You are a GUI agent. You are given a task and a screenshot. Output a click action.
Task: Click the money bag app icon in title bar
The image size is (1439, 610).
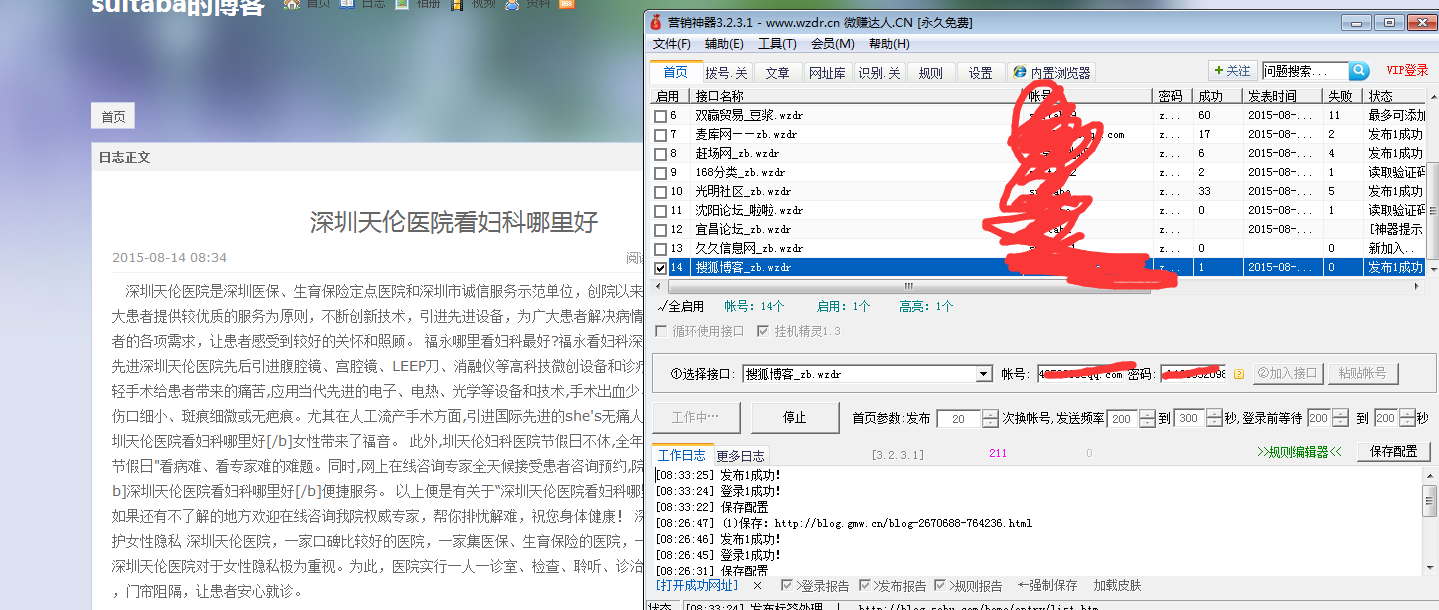pos(656,22)
